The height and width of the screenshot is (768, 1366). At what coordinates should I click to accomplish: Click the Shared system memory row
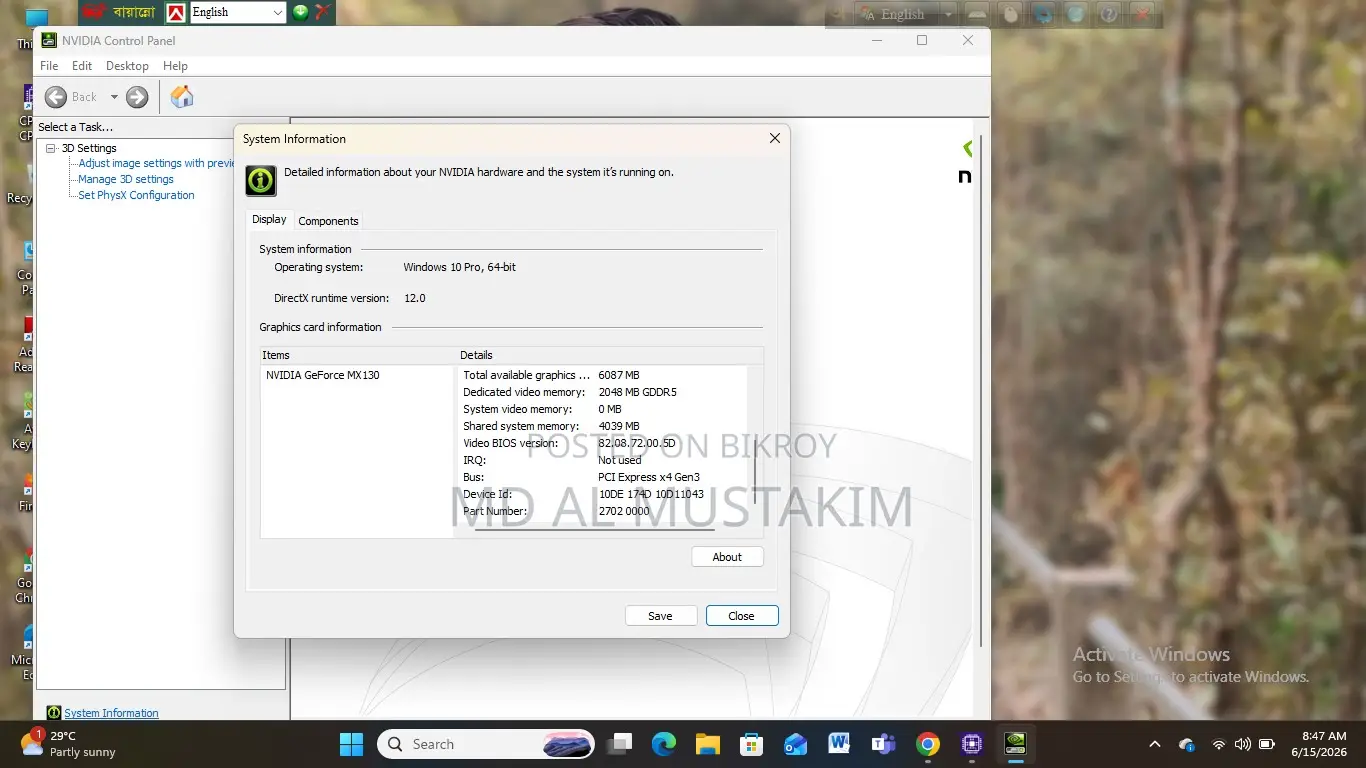[x=600, y=426]
